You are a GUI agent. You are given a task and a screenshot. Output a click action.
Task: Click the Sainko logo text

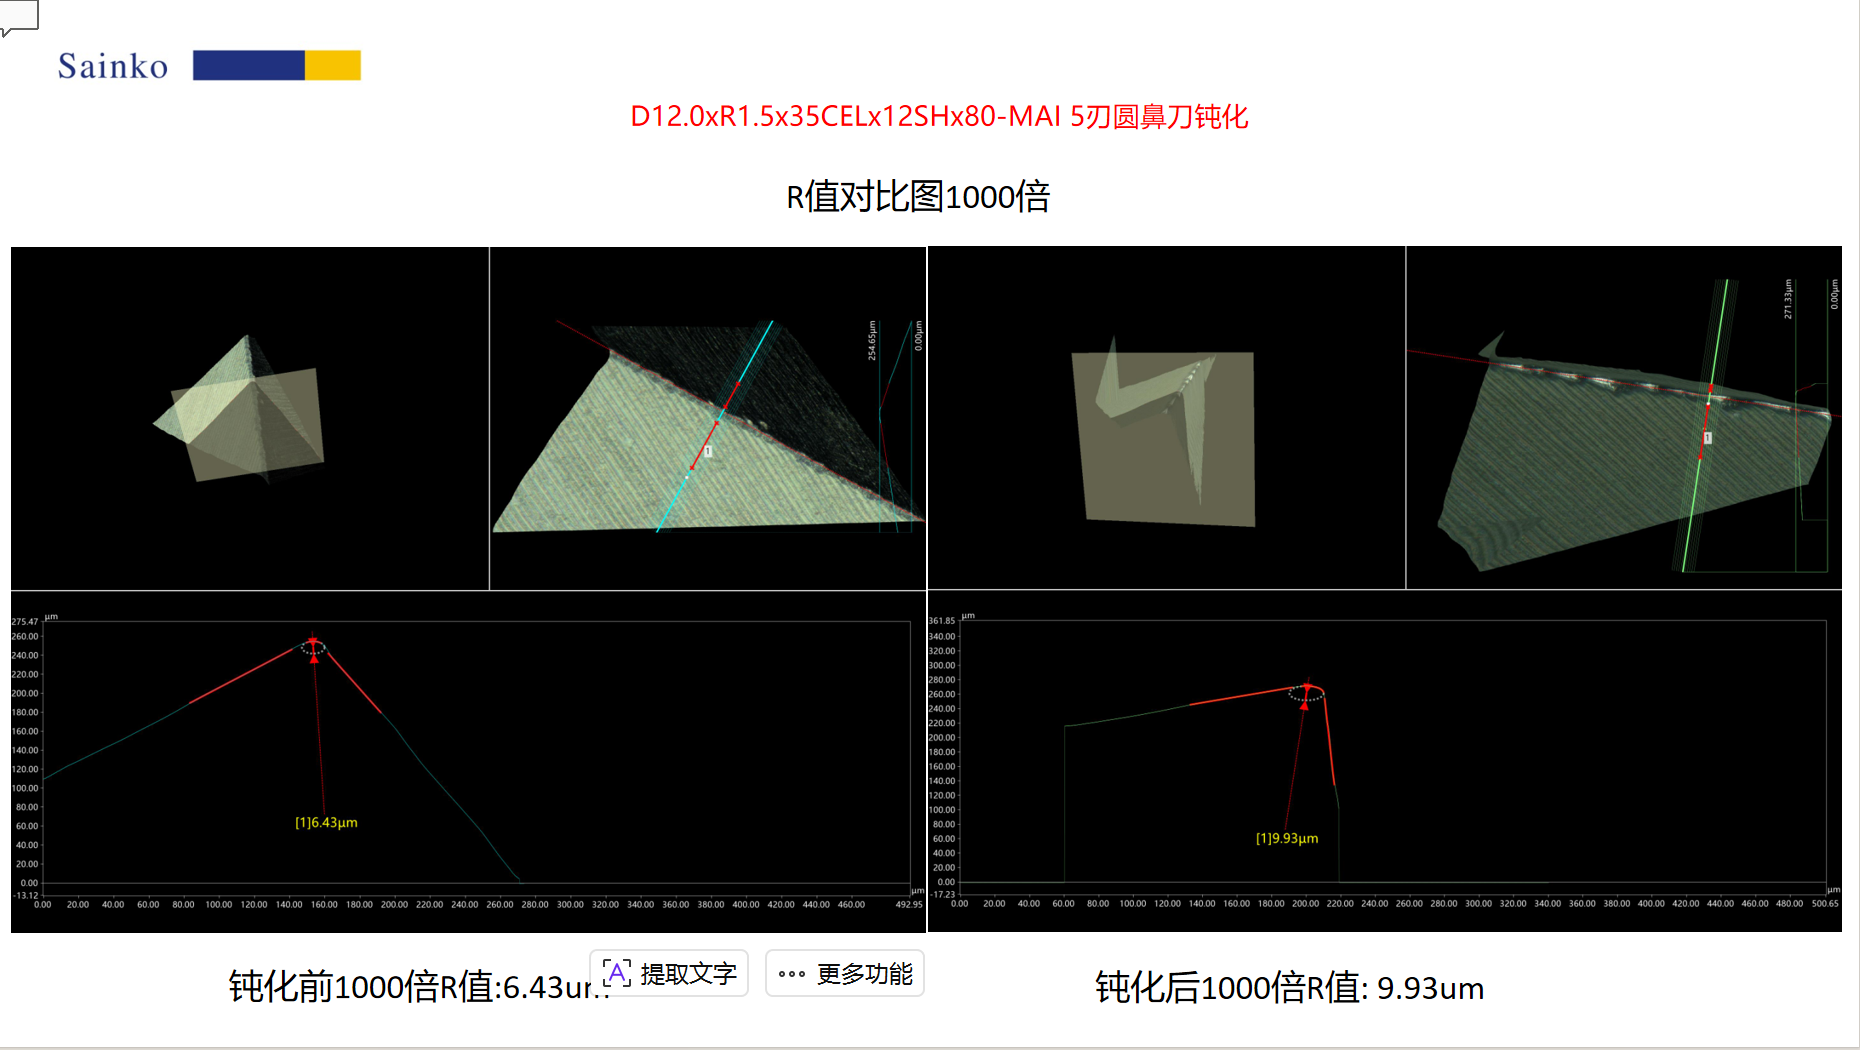pos(113,66)
